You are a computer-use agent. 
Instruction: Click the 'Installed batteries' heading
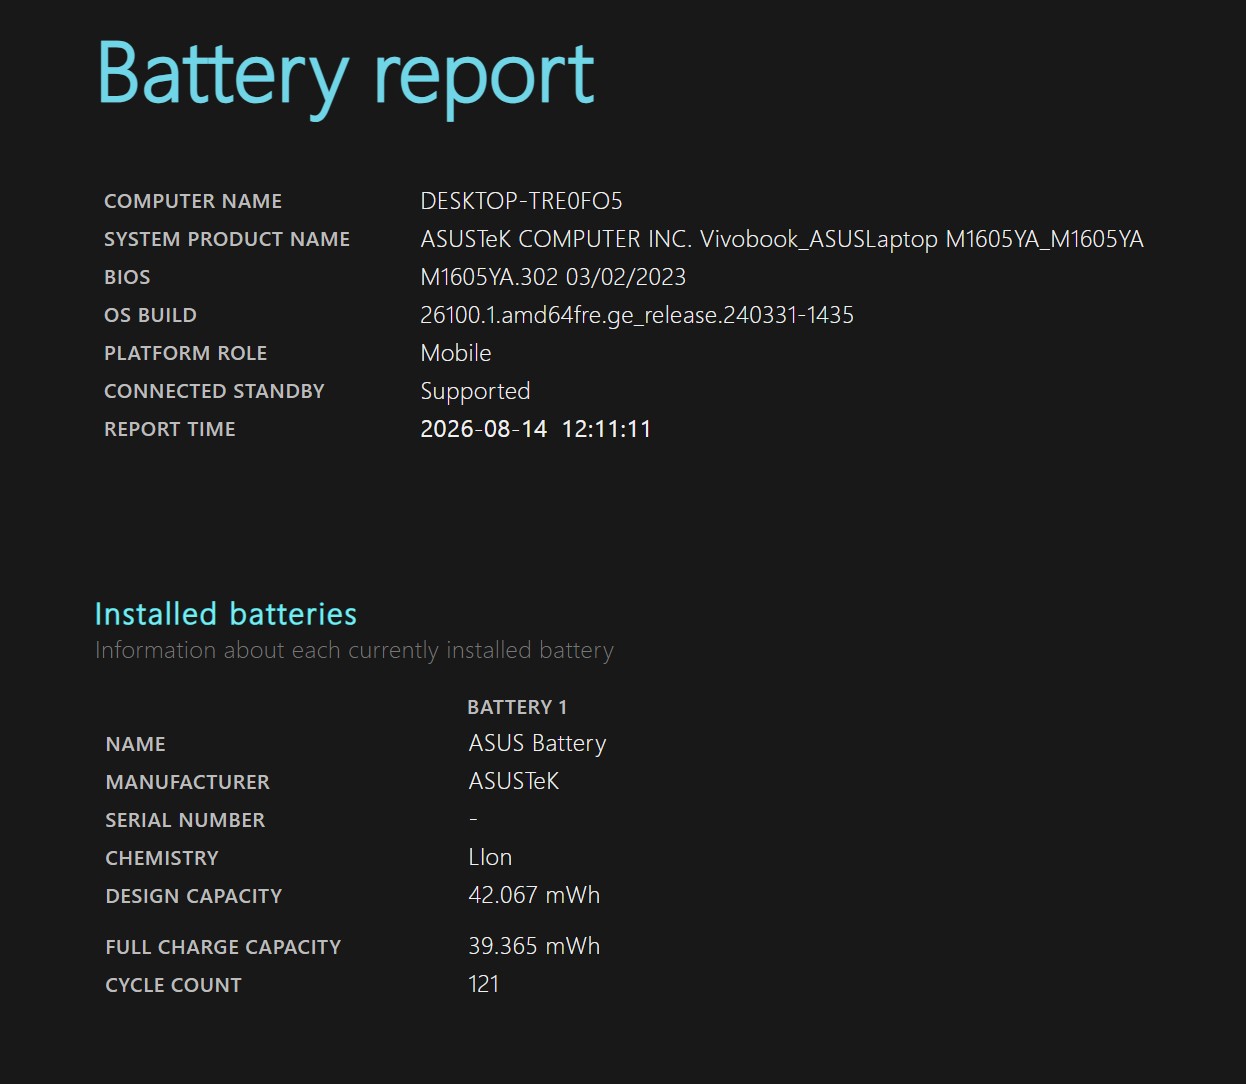click(x=226, y=613)
